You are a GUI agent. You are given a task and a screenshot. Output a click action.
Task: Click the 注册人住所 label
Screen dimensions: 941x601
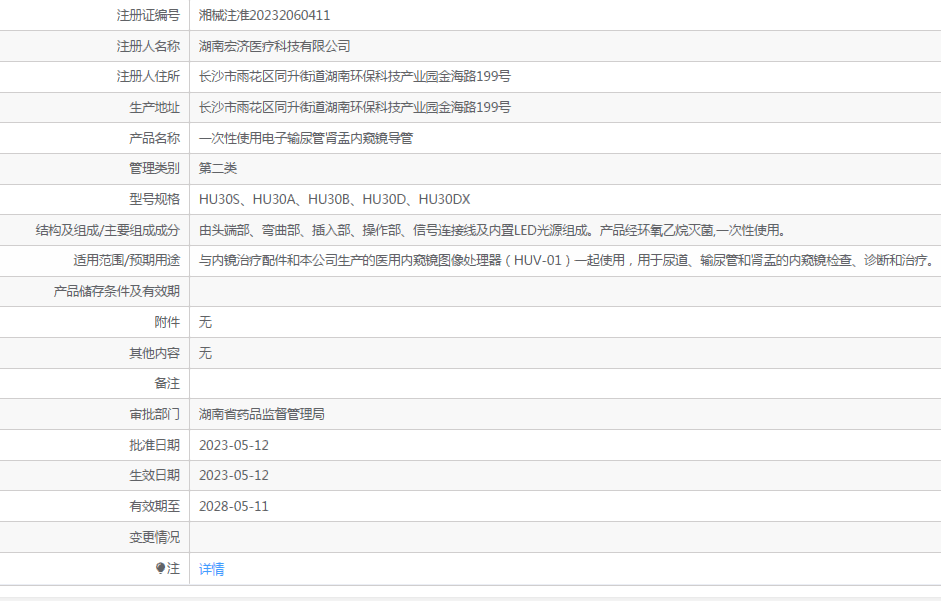tap(148, 76)
